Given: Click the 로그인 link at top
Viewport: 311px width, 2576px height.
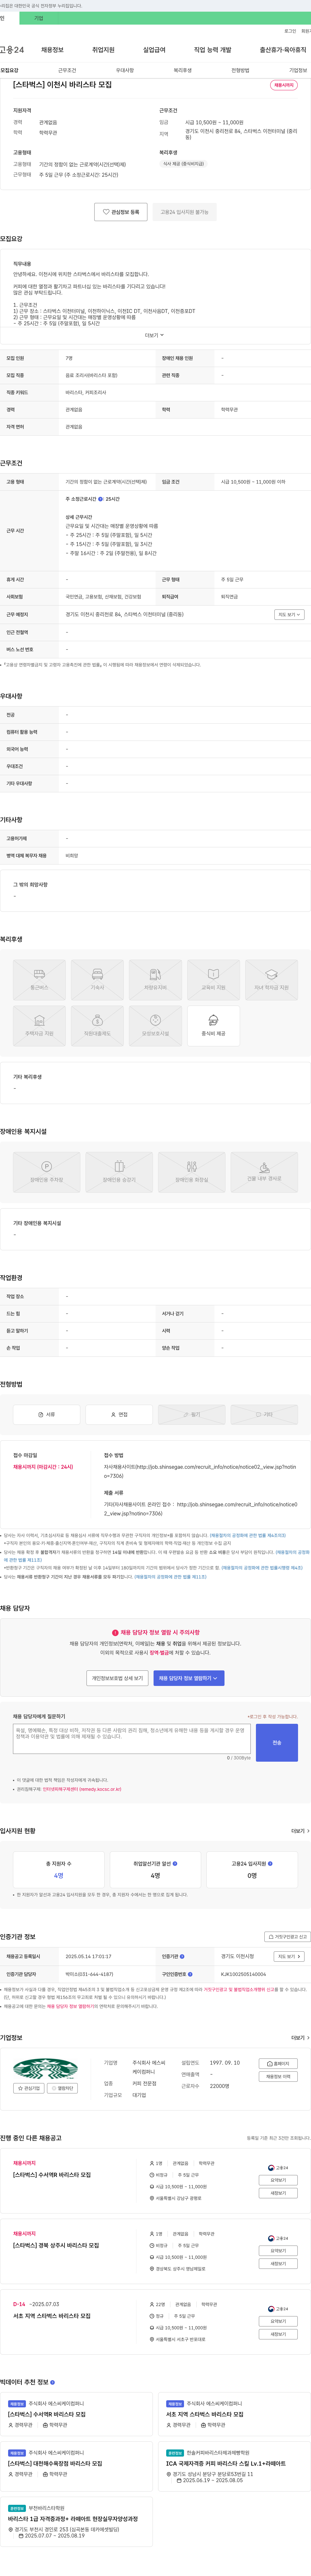Looking at the screenshot, I should pos(290,31).
